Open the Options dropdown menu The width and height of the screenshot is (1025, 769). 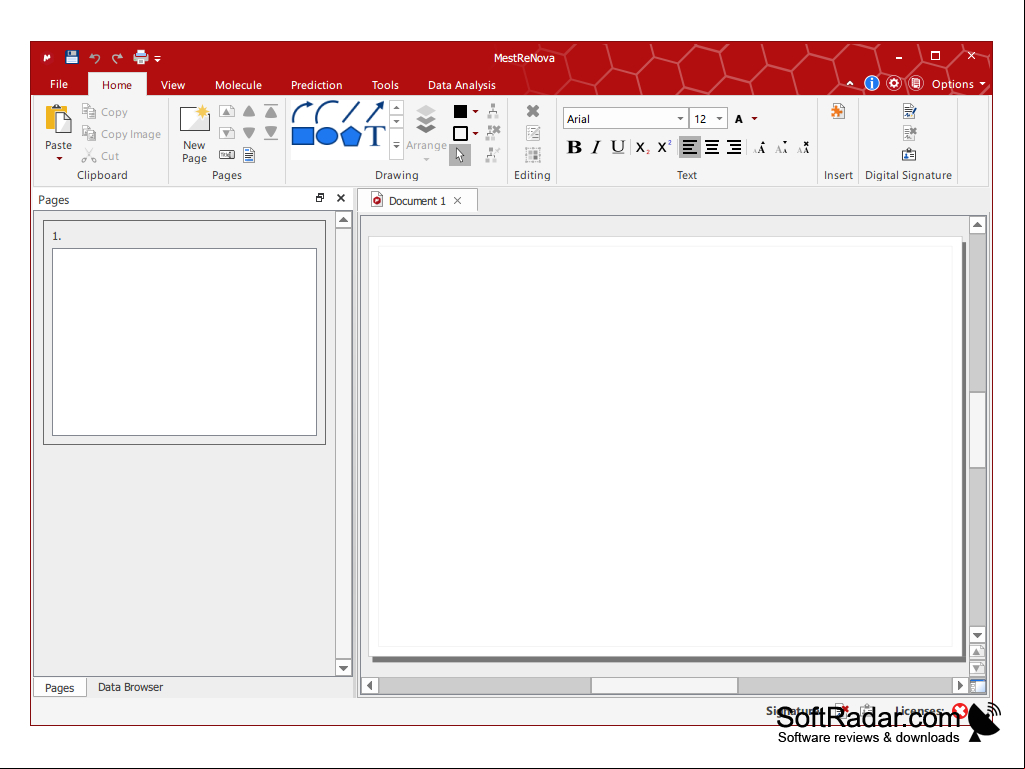click(x=958, y=84)
